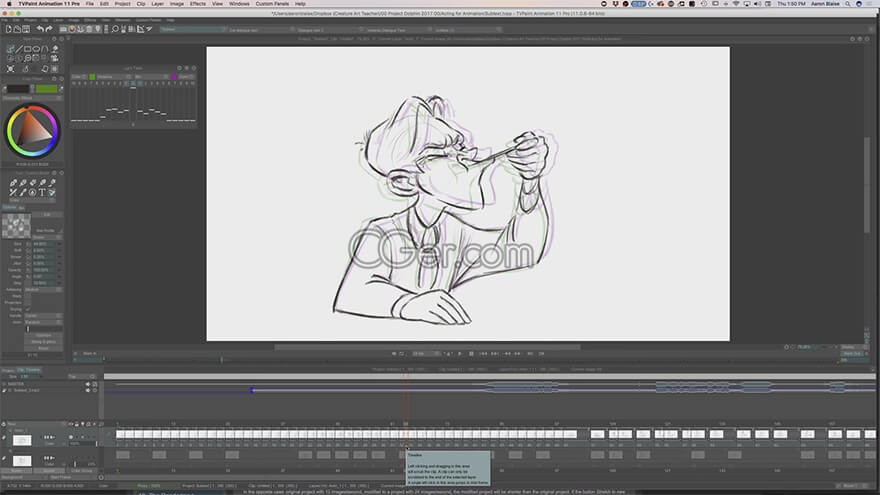Toggle the next-frames purple swatch in Light Table
The width and height of the screenshot is (880, 495).
[x=174, y=77]
